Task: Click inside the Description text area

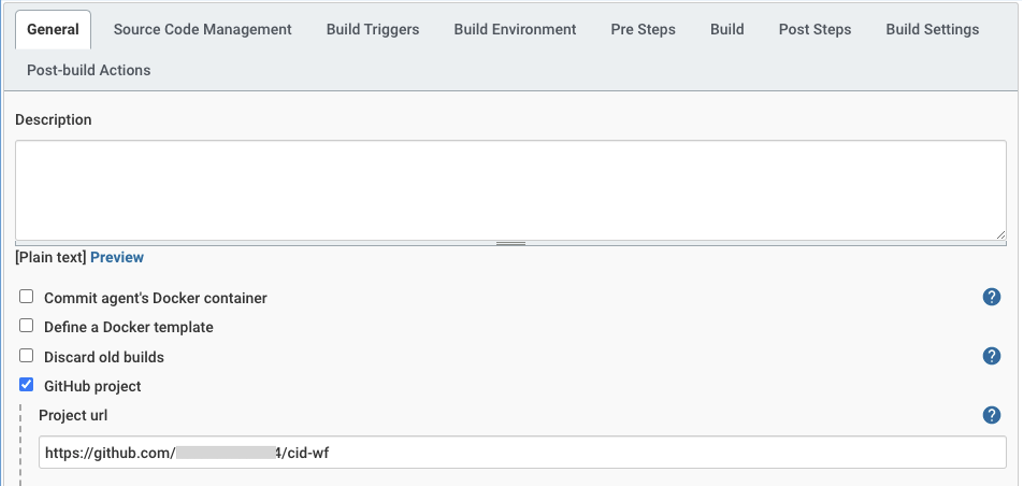Action: [511, 190]
